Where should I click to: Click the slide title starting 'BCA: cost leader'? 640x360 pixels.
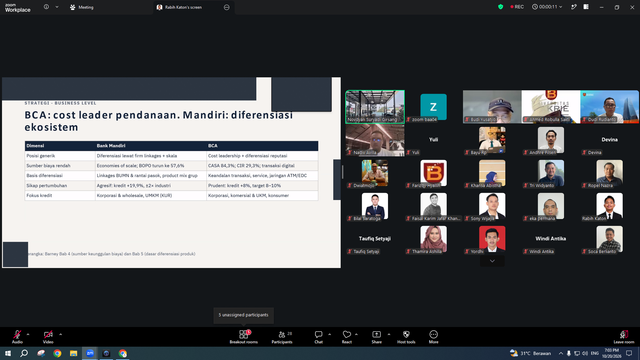(158, 121)
